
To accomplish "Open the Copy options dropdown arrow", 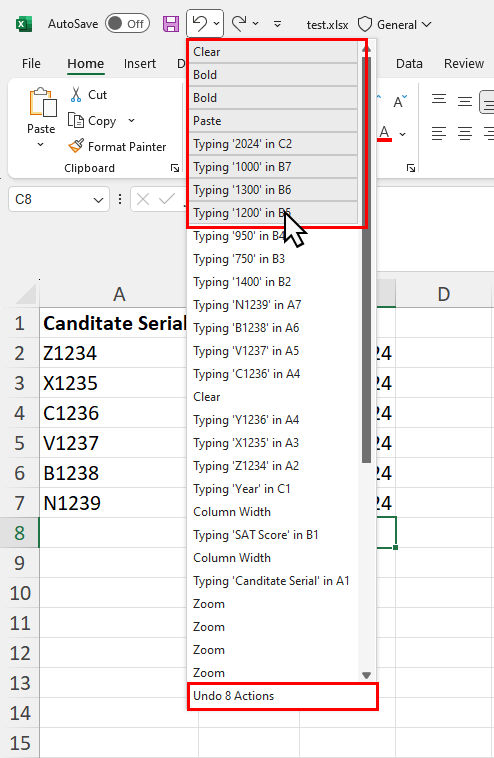I will [x=131, y=120].
